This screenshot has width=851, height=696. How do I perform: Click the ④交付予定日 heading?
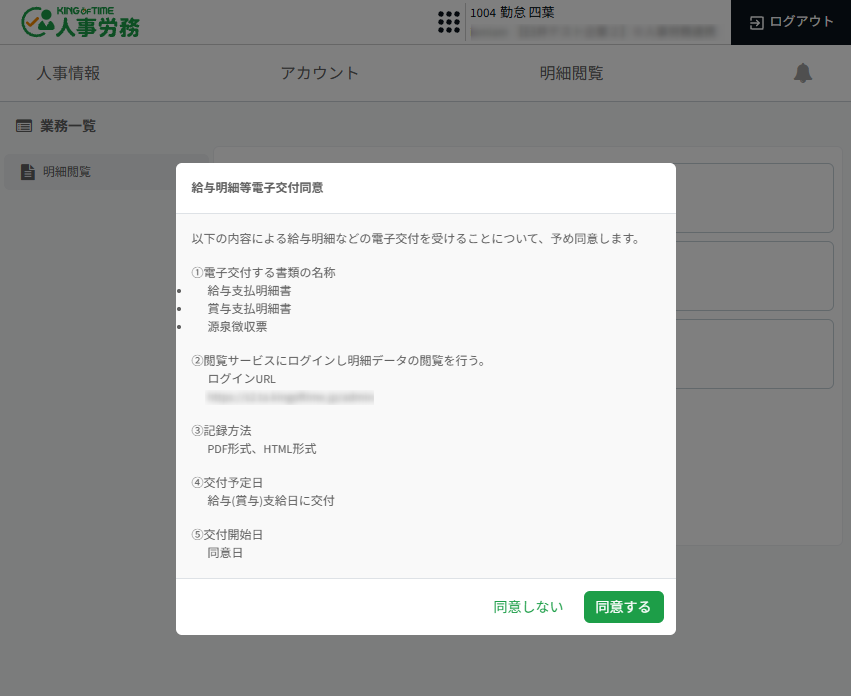(227, 483)
